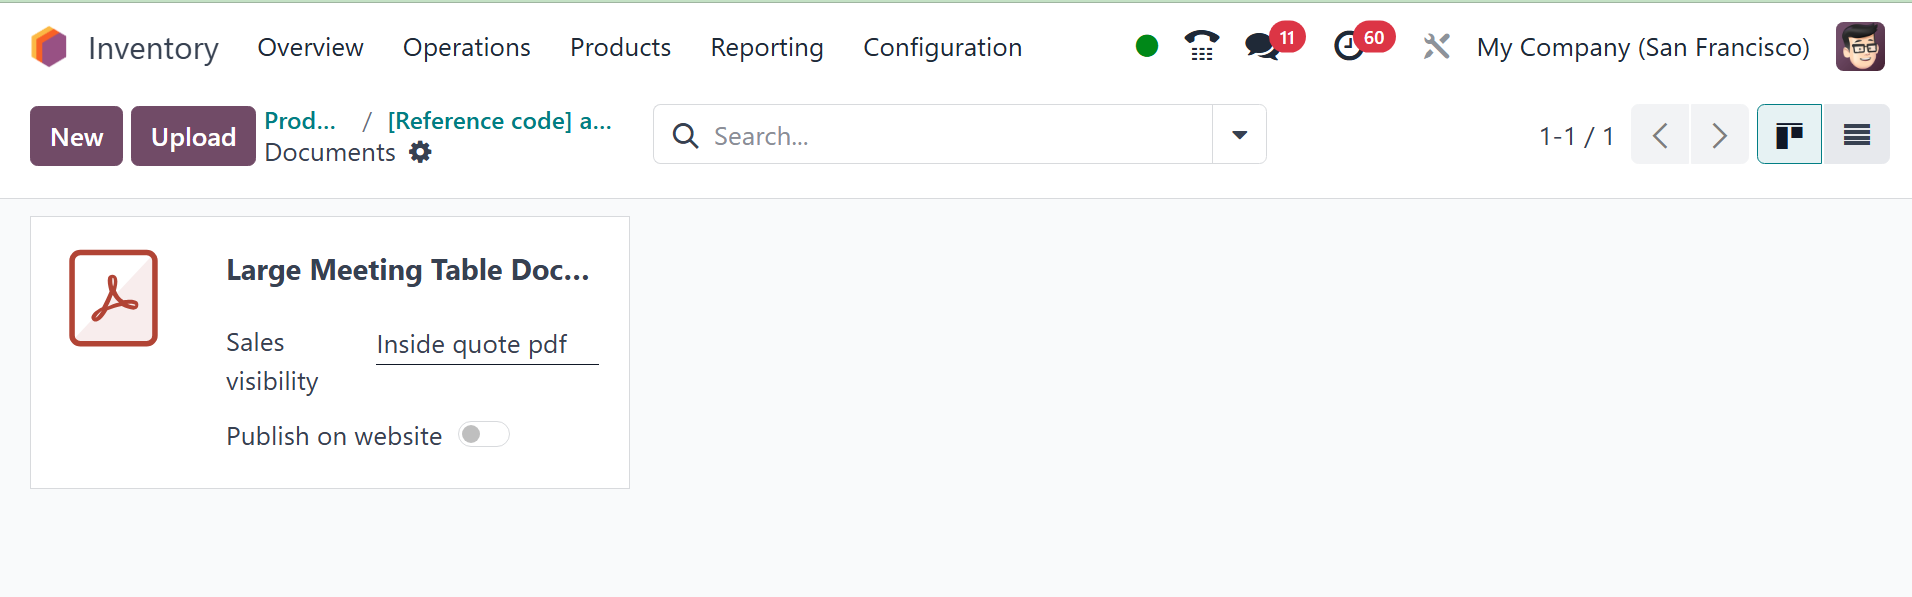Toggle the Publish on website switch

coord(484,435)
